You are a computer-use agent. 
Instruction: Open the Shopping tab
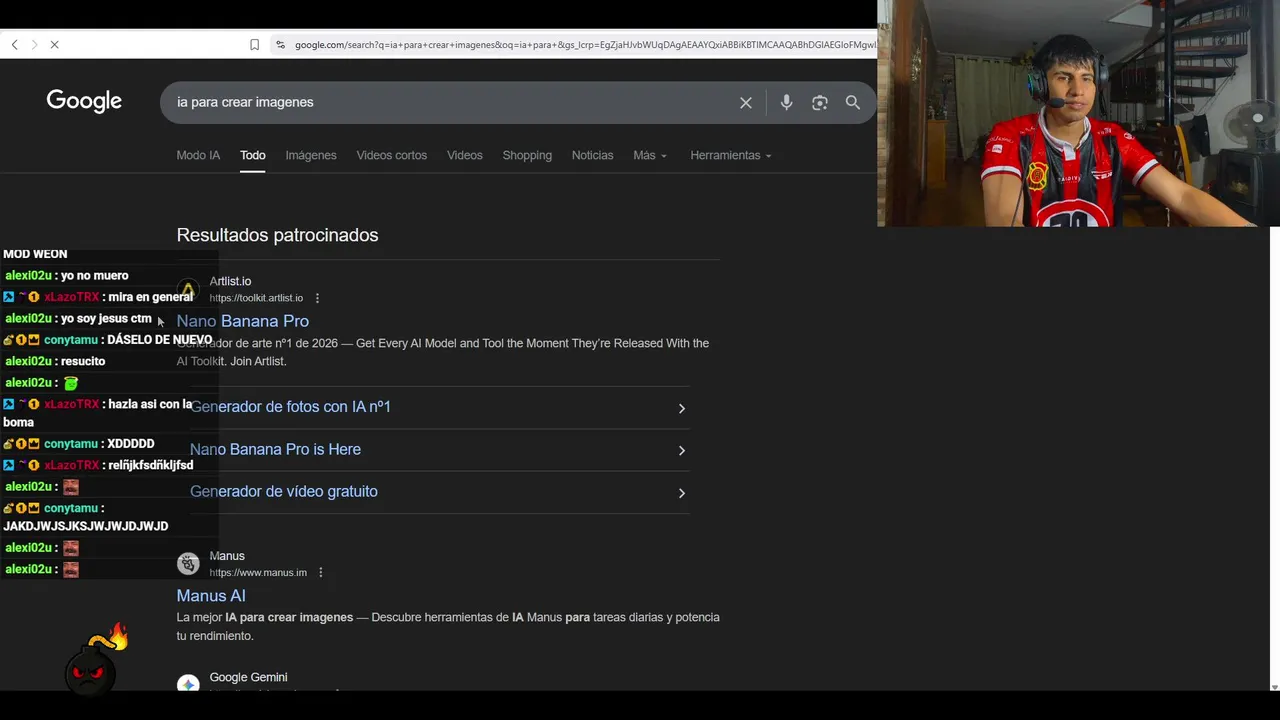pos(527,155)
